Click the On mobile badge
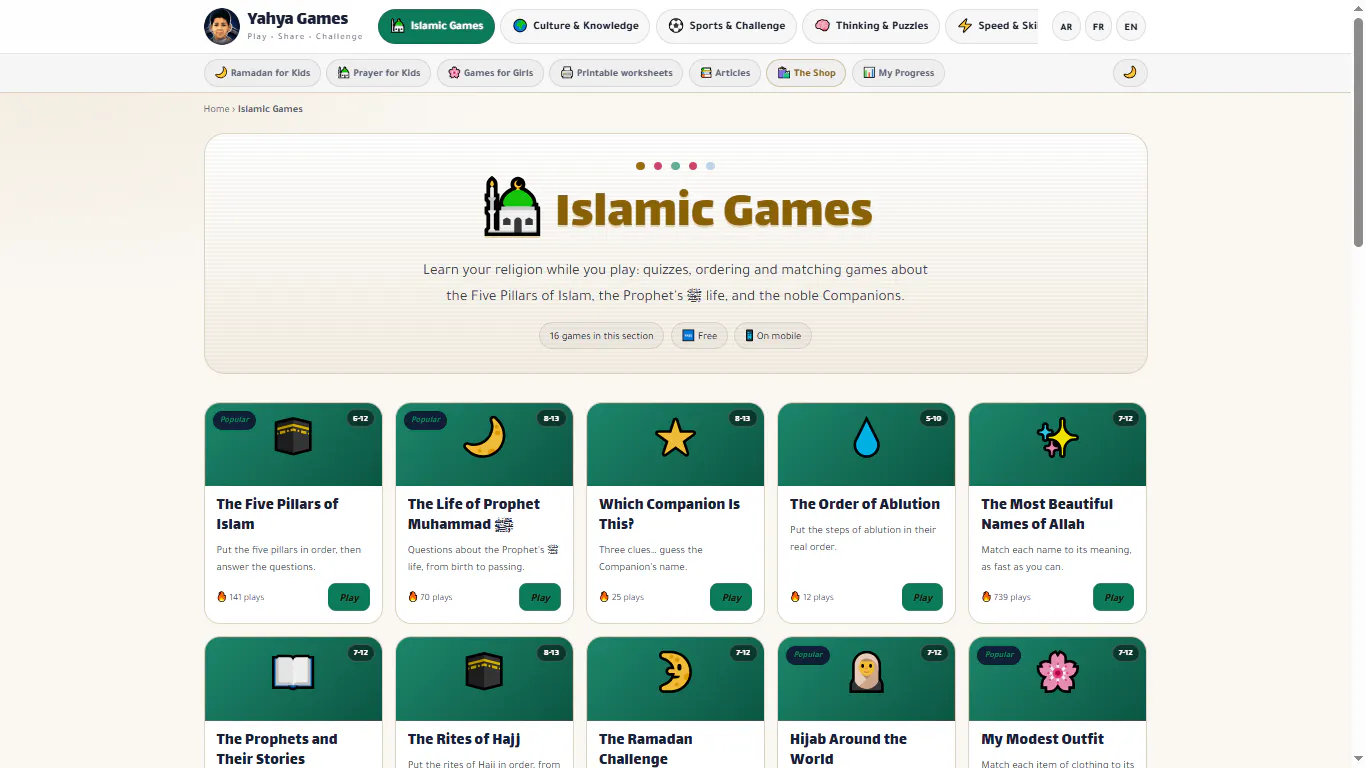Screen dimensions: 1366x768 click(x=773, y=336)
